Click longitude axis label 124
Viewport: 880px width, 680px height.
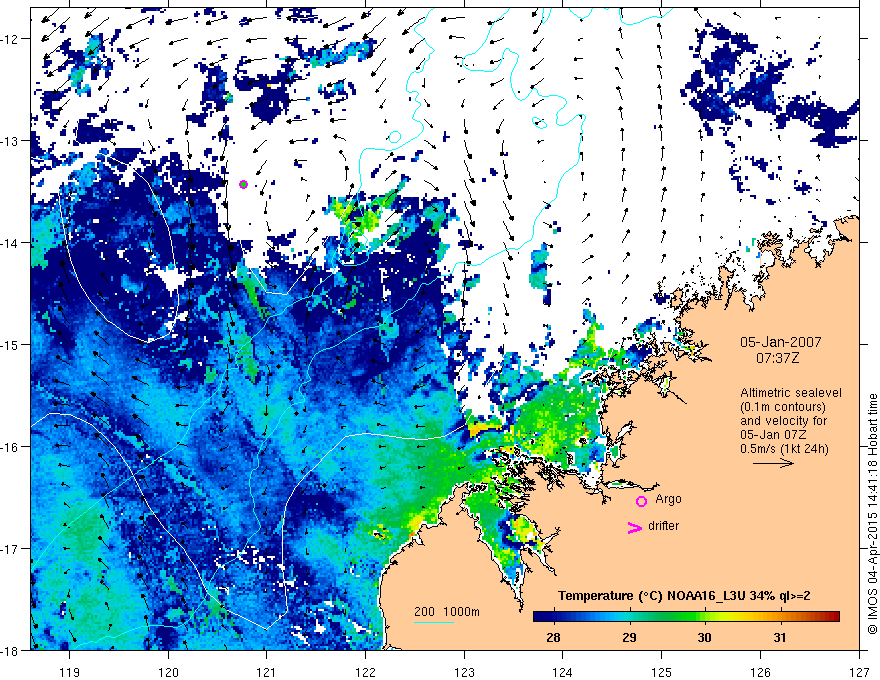pyautogui.click(x=563, y=672)
